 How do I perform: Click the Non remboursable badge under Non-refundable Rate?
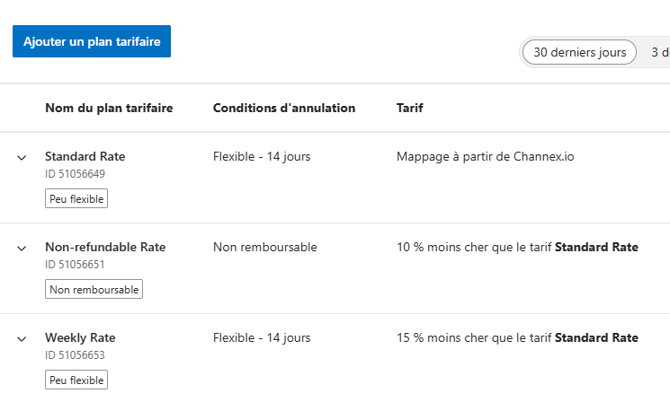click(x=94, y=289)
